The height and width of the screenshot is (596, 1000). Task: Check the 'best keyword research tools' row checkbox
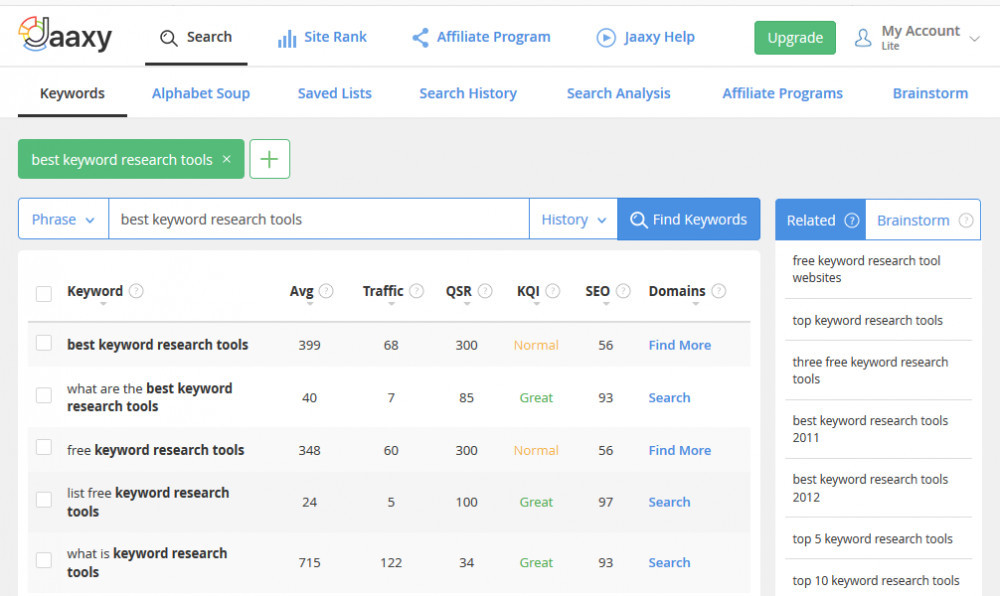pyautogui.click(x=43, y=344)
